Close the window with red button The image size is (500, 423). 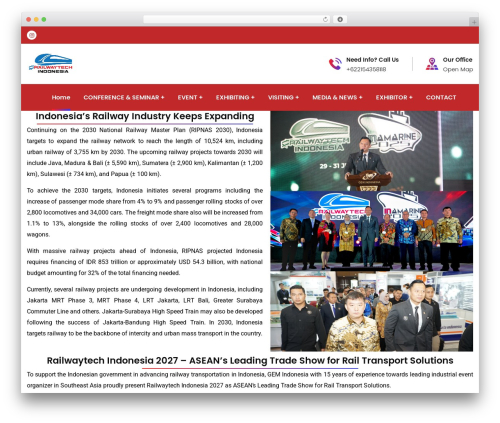[29, 19]
